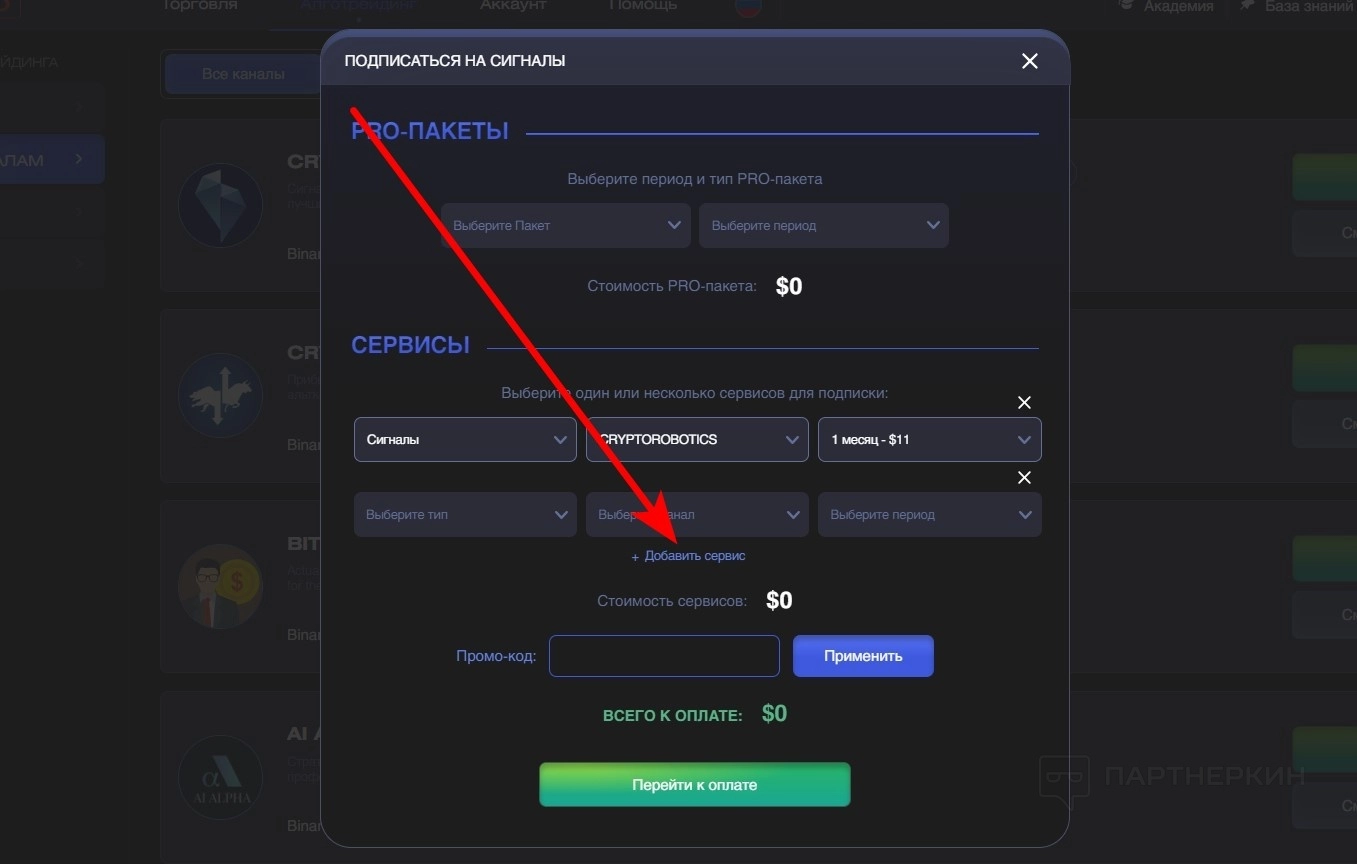Expand the CRYPTOROBOTICS channel dropdown

[x=697, y=439]
